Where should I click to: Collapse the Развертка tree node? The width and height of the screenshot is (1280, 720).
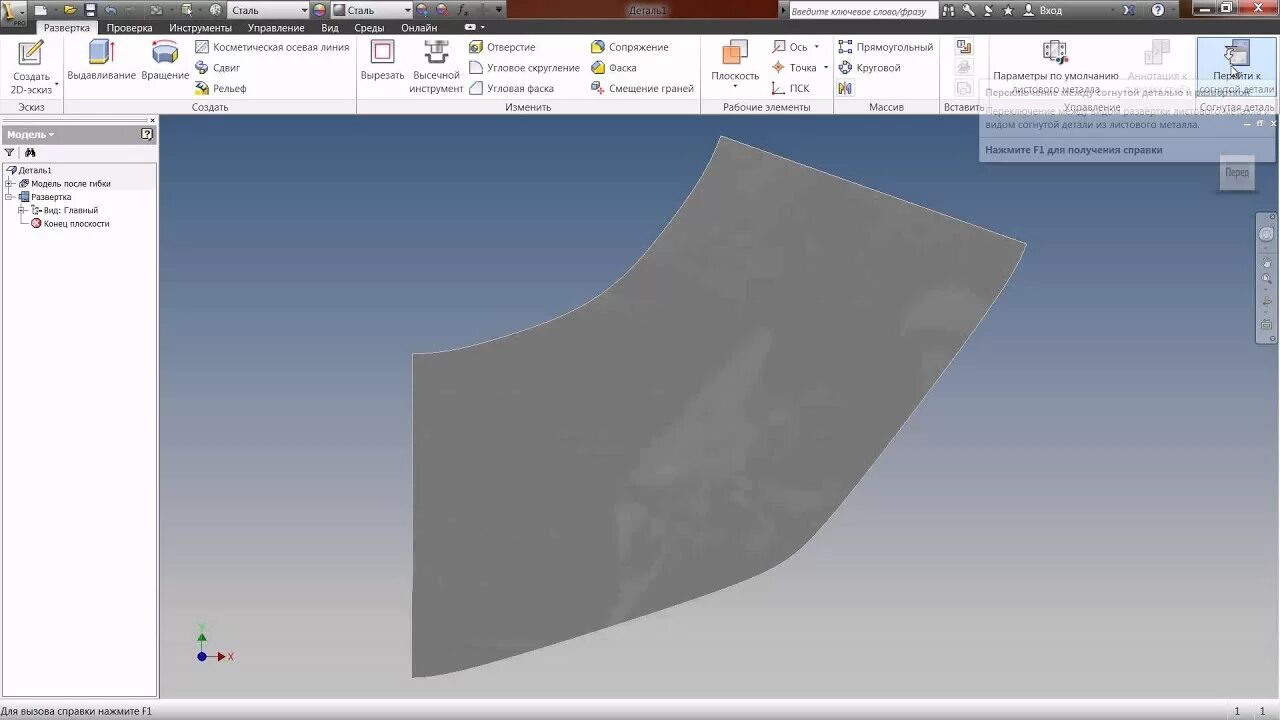coord(10,197)
